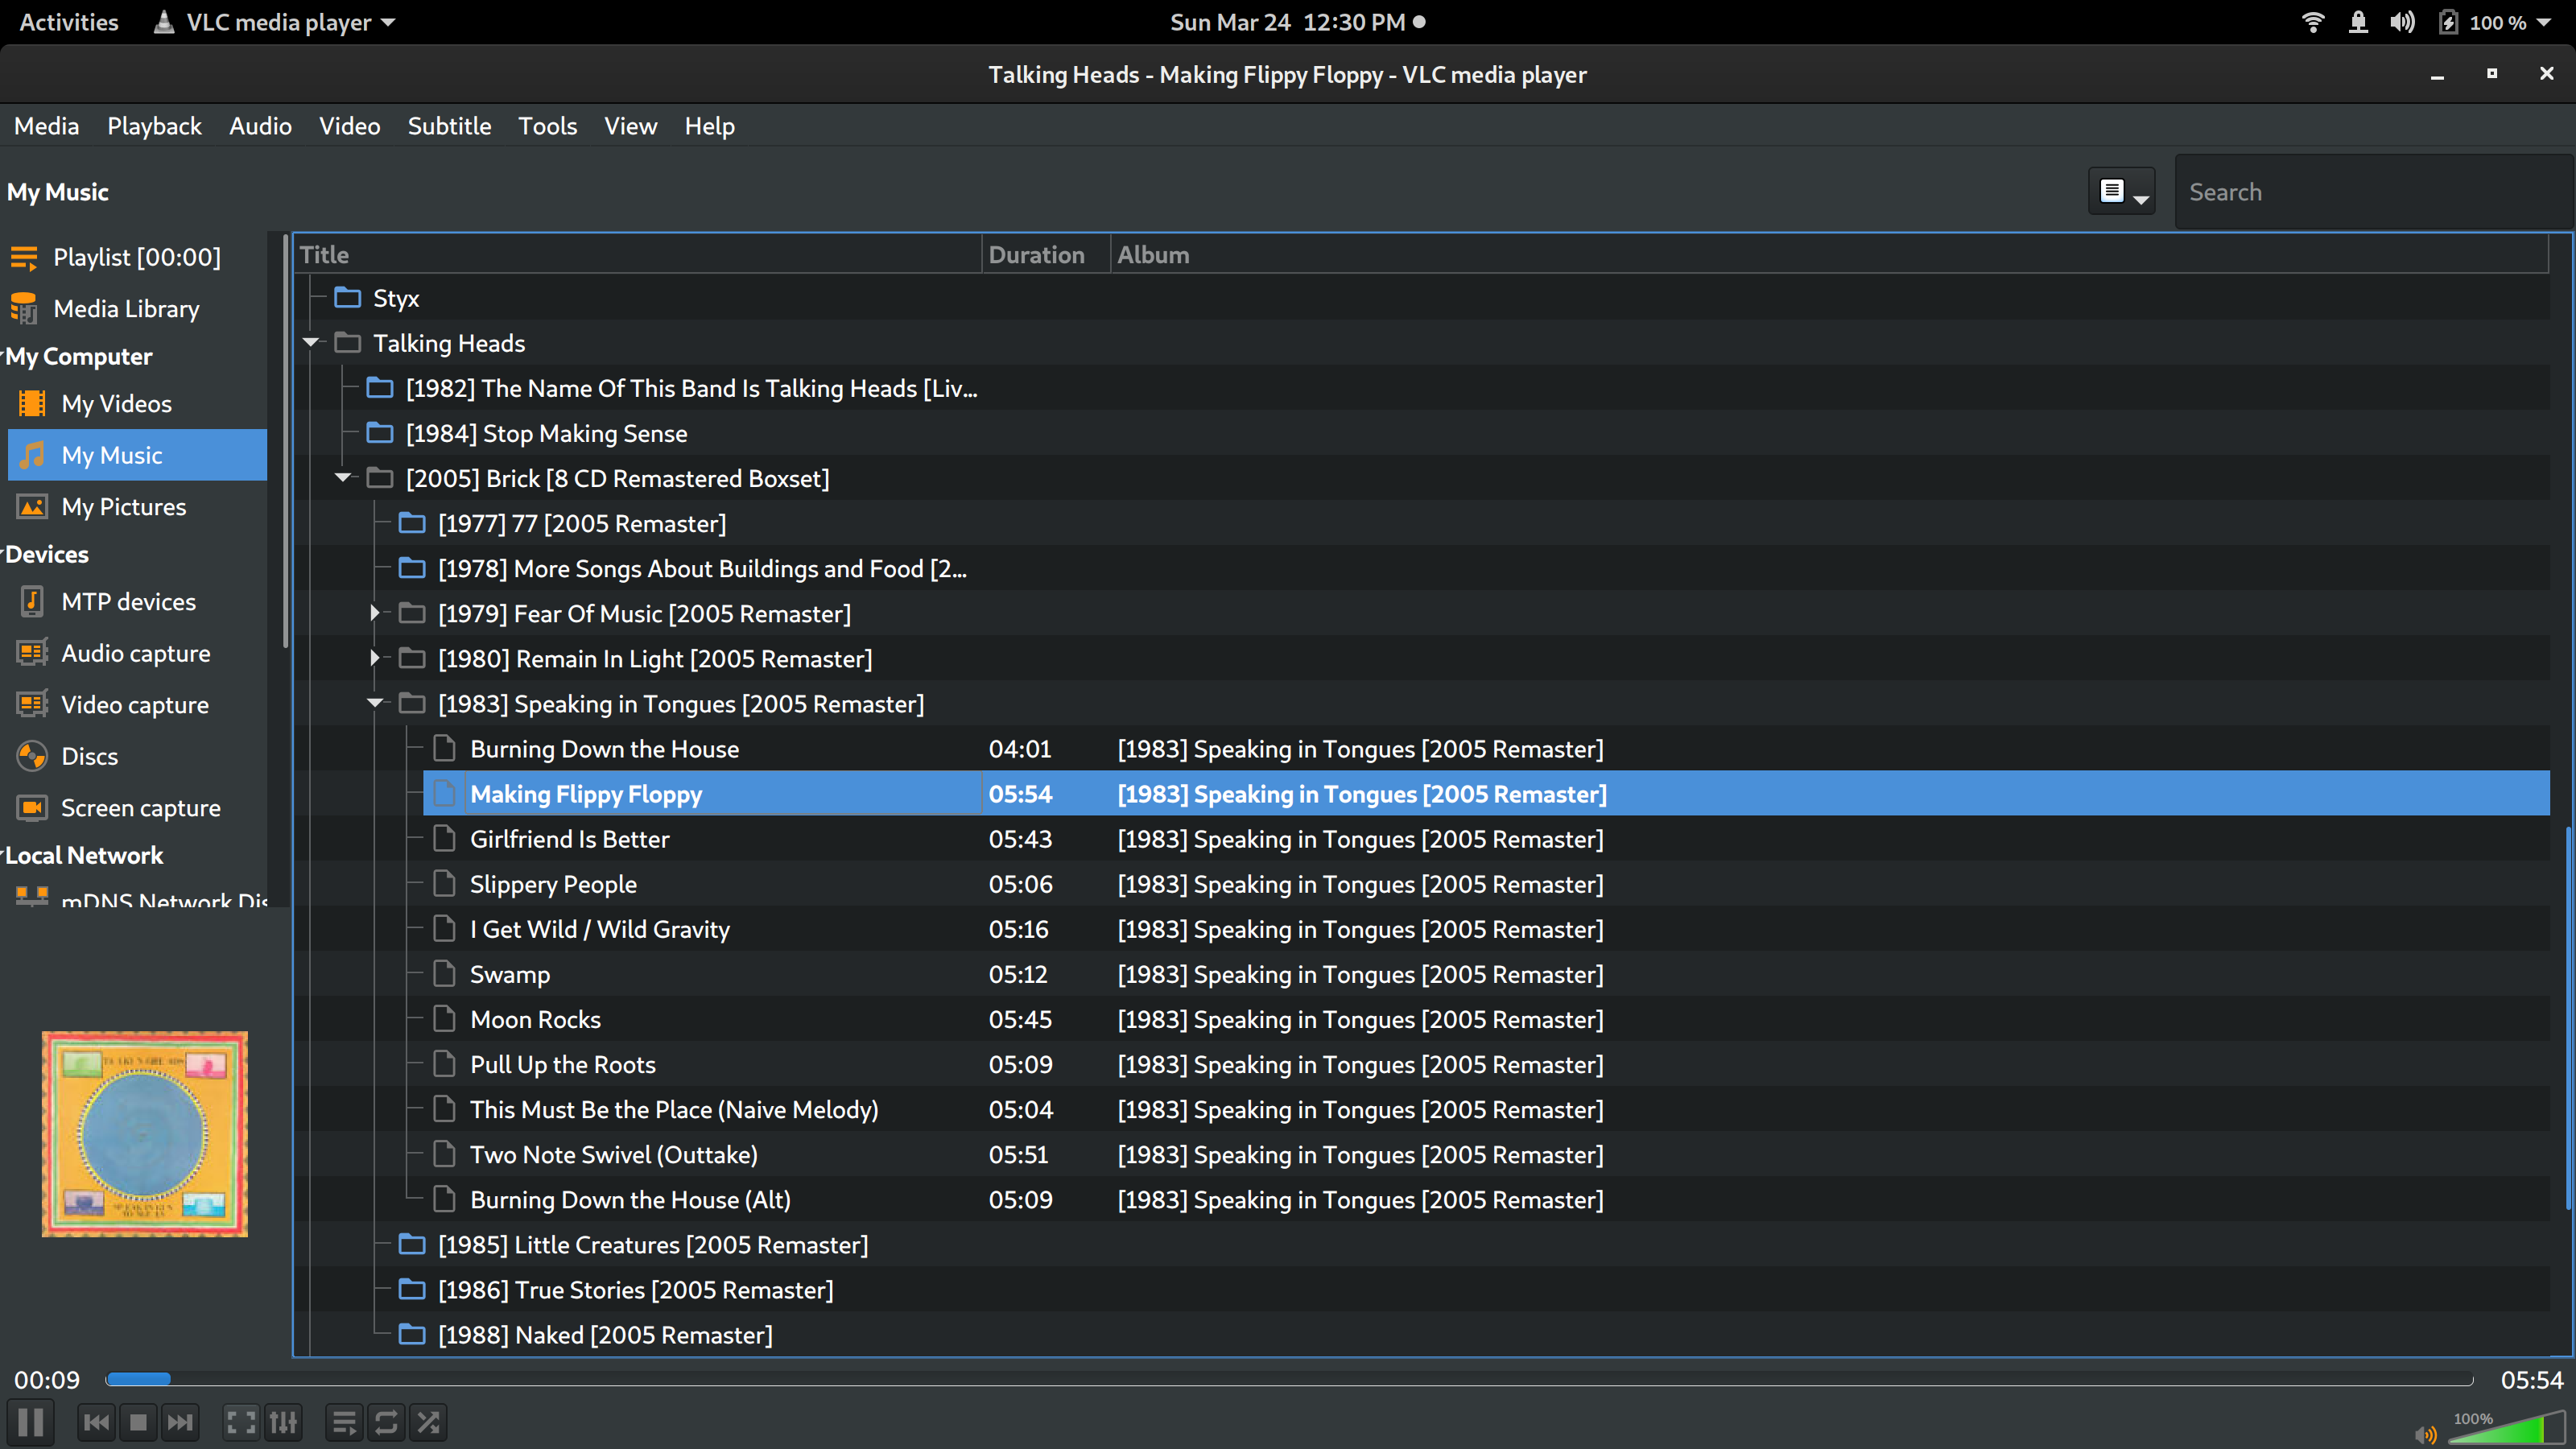This screenshot has width=2576, height=1449.
Task: Open Audio capture in the sidebar
Action: pos(136,653)
